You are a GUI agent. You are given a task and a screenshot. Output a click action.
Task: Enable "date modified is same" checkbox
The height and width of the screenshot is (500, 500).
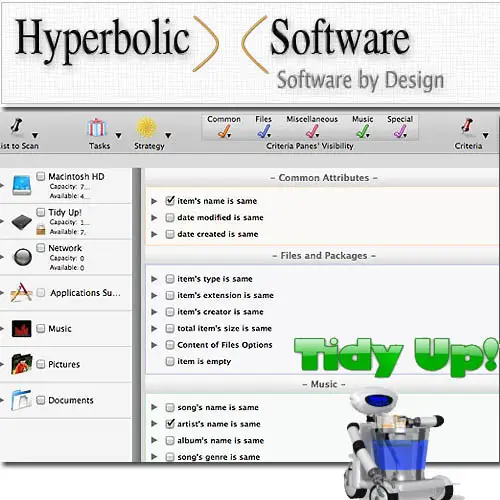click(170, 218)
